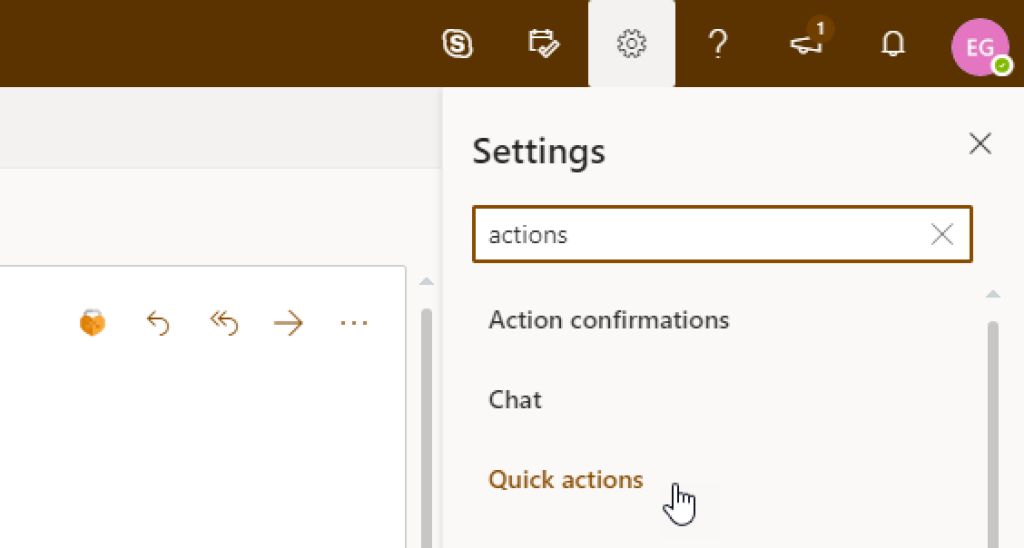Open the notifications bell
Screen dimensions: 1024x548
[892, 44]
